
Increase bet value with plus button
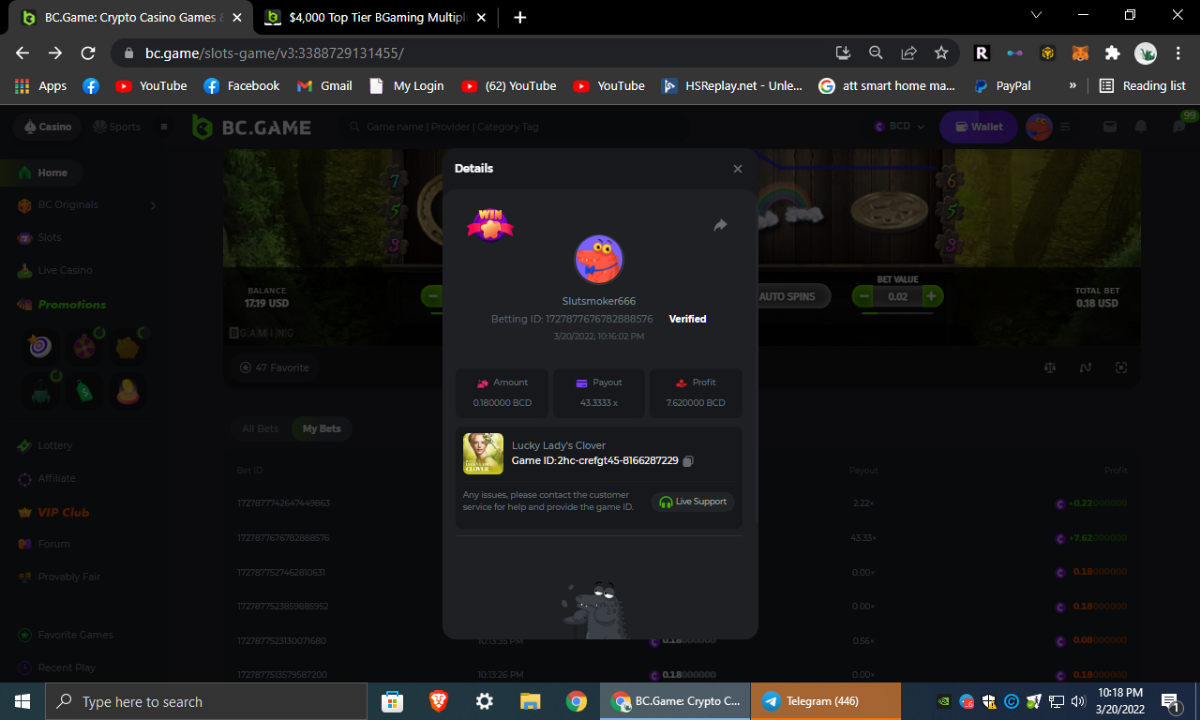tap(931, 296)
